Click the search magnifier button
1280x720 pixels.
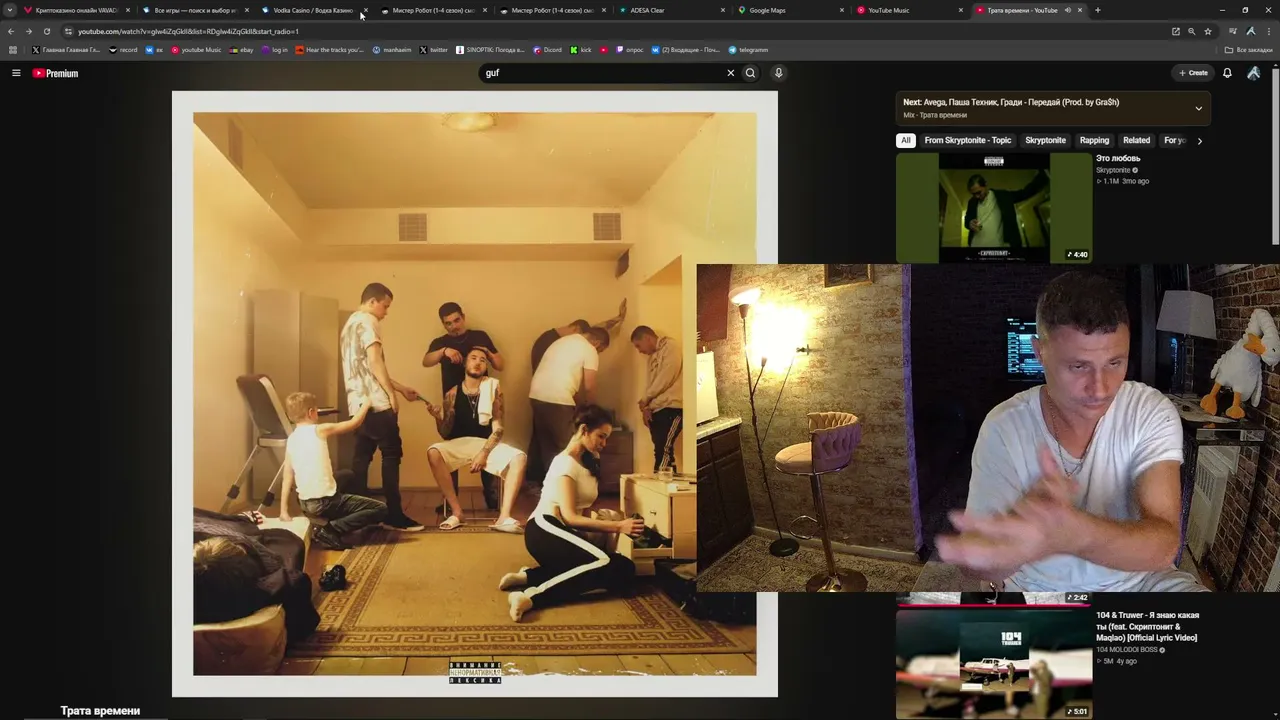click(750, 73)
